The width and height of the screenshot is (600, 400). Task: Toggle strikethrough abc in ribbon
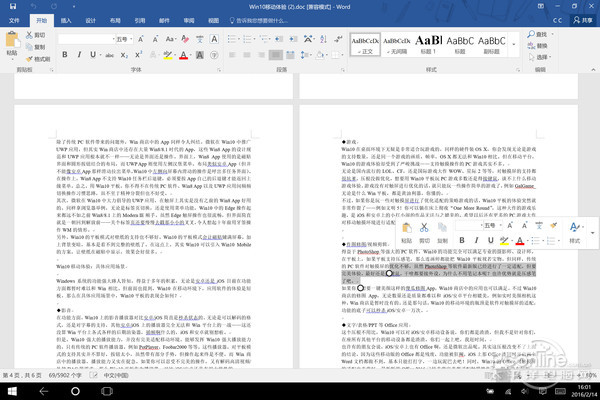110,55
